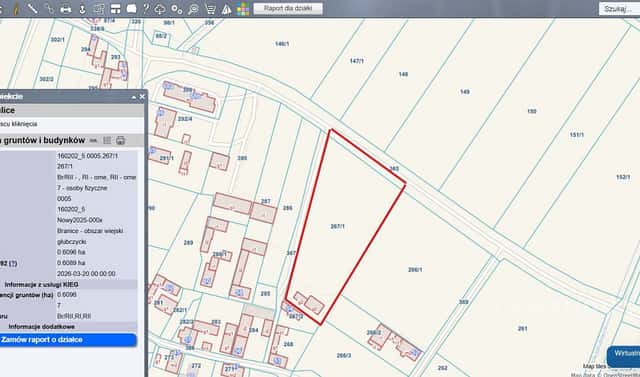This screenshot has height=377, width=640.
Task: Click the speech-bubble shaped icon in toolbar
Action: (131, 9)
